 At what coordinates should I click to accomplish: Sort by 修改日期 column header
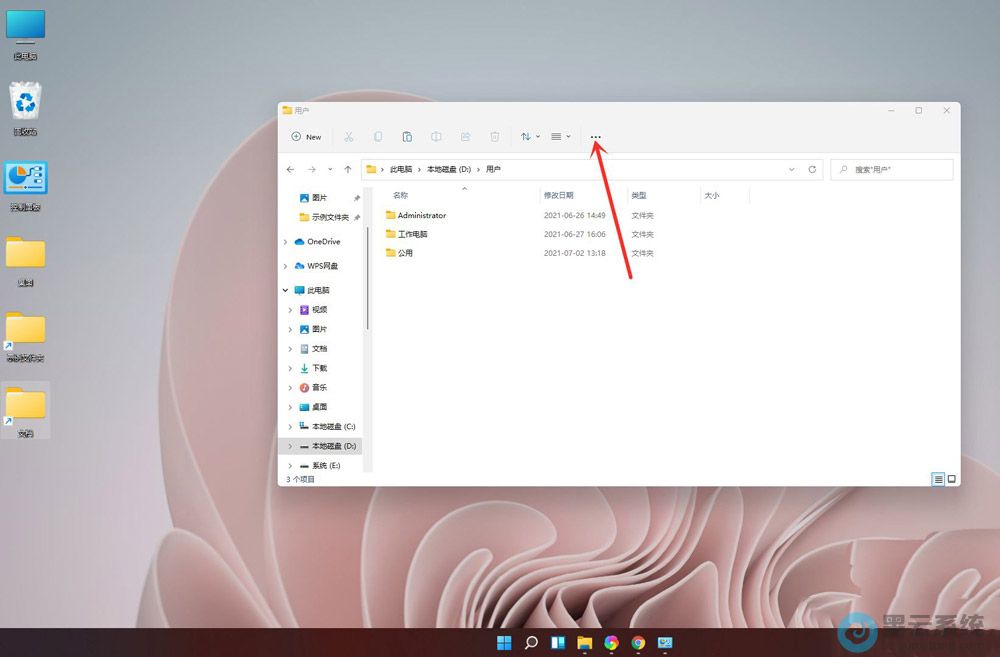(x=559, y=196)
